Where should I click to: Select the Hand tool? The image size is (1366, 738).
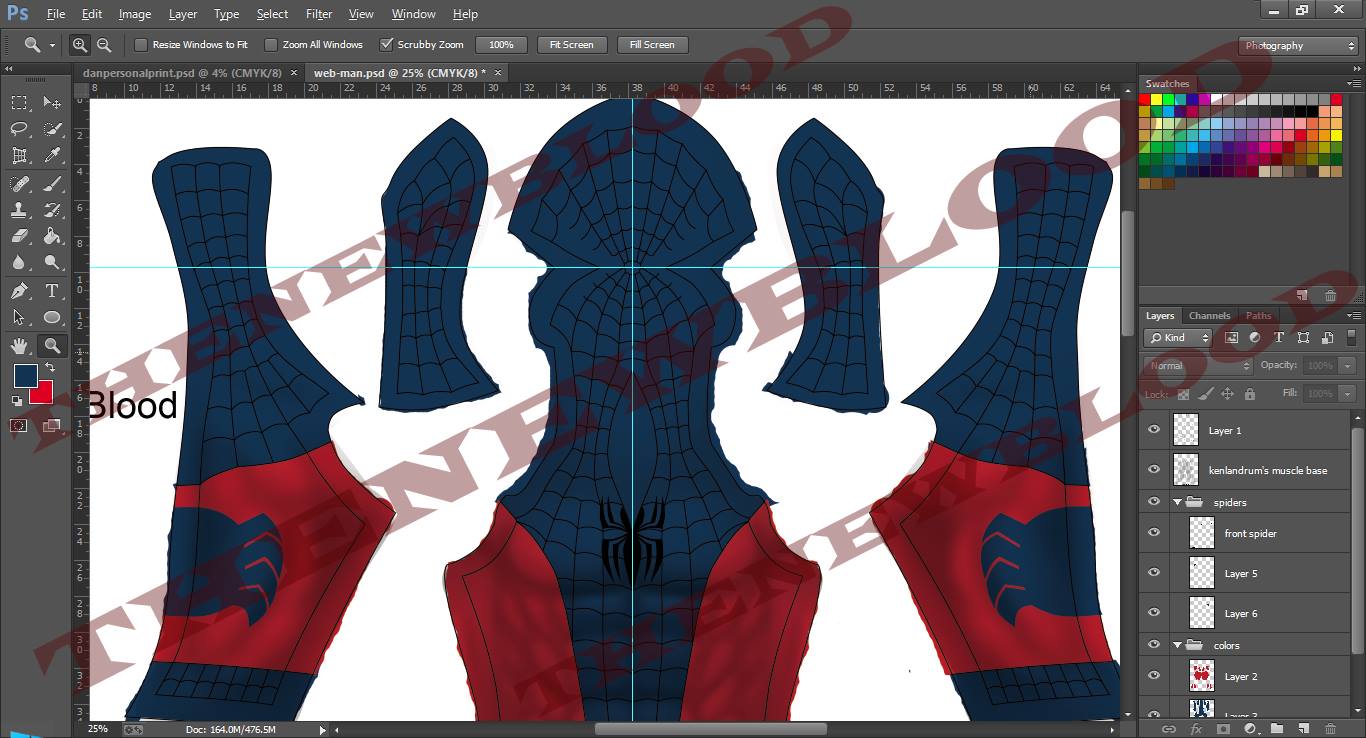click(19, 346)
